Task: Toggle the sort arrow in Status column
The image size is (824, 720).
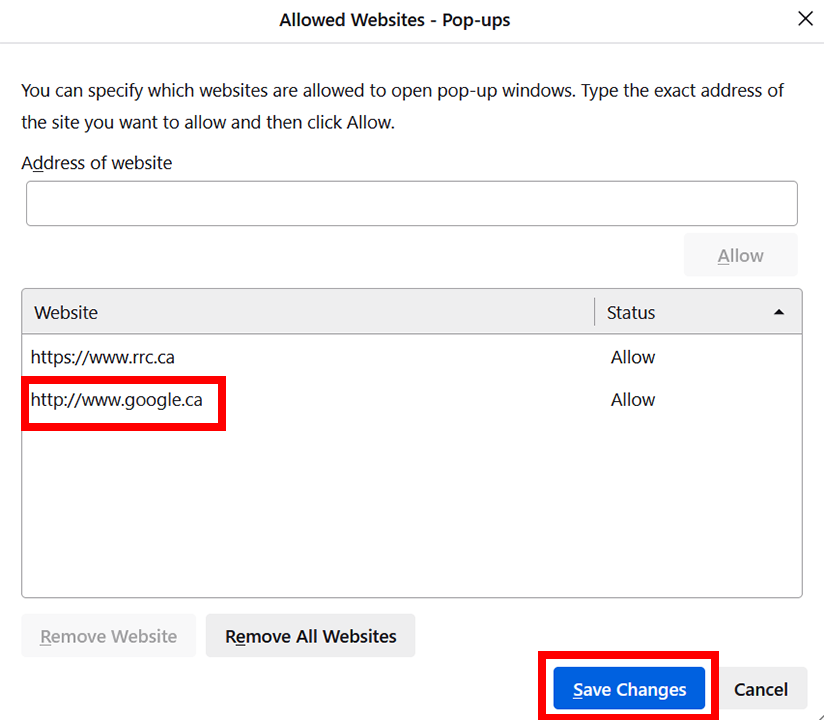Action: tap(779, 312)
